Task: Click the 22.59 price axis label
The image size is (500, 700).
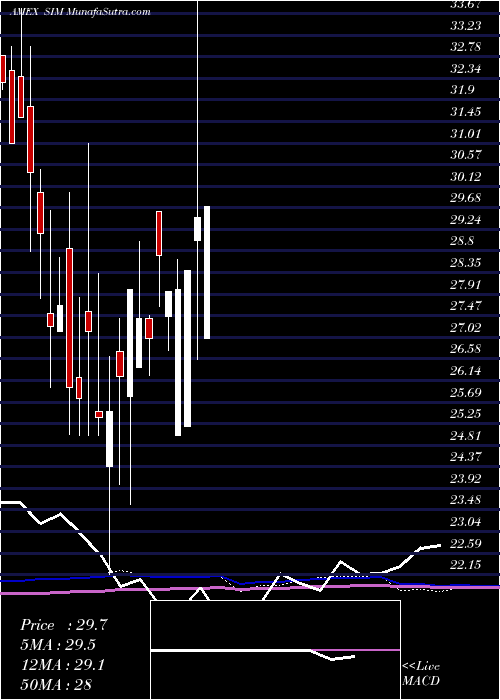Action: tap(466, 543)
